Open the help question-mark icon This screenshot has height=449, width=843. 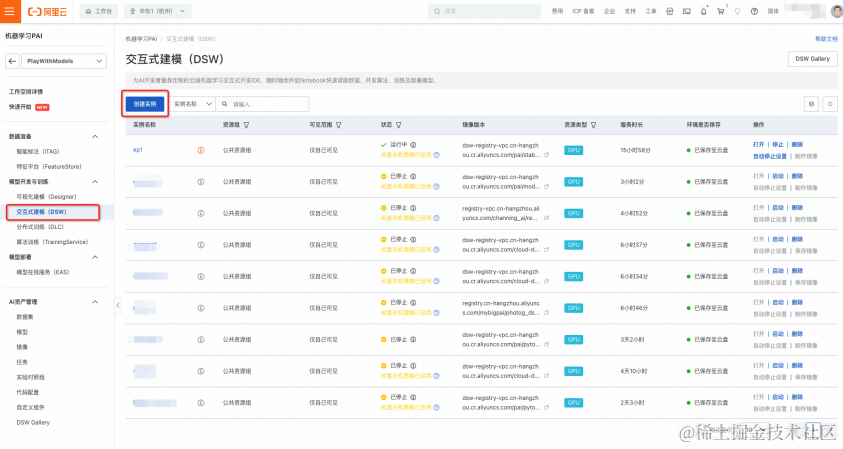[754, 11]
